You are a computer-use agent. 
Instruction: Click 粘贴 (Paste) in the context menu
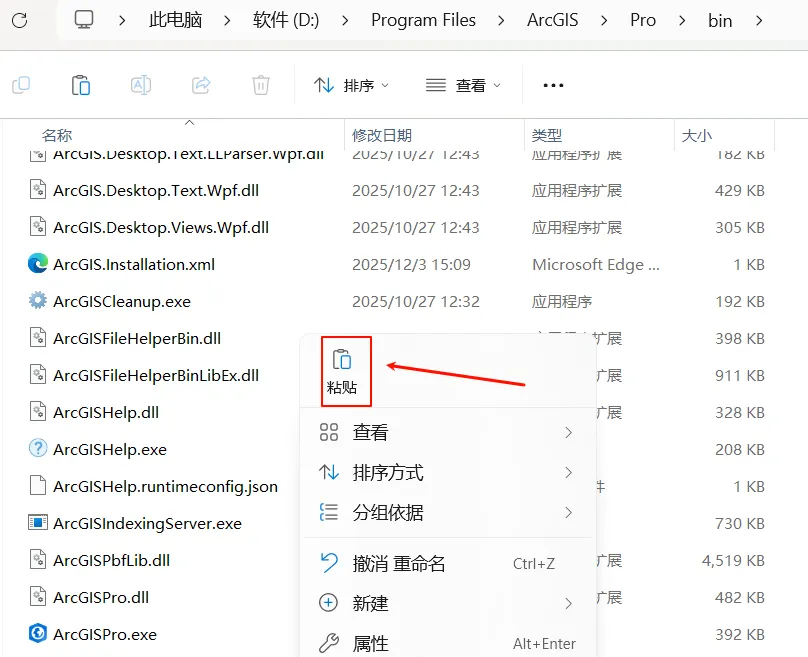pos(342,372)
